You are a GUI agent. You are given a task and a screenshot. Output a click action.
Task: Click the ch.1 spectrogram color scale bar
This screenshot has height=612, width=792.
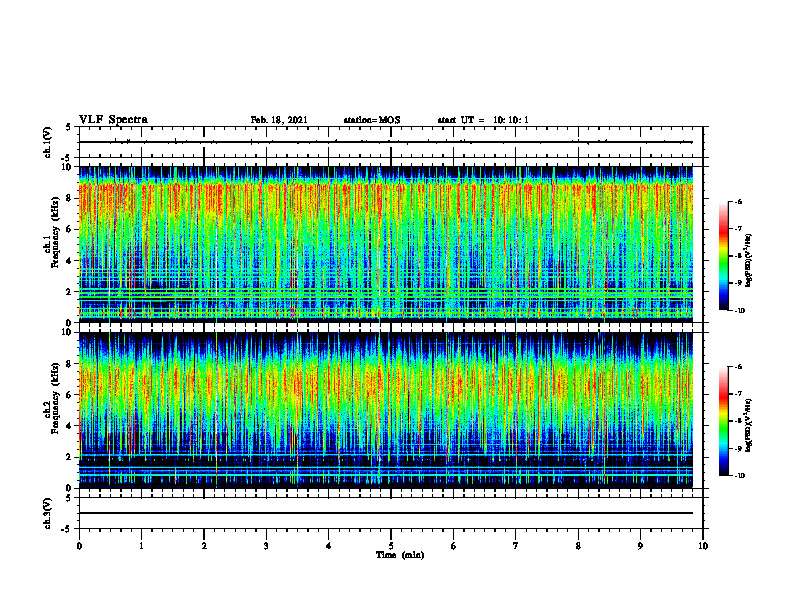tap(724, 256)
